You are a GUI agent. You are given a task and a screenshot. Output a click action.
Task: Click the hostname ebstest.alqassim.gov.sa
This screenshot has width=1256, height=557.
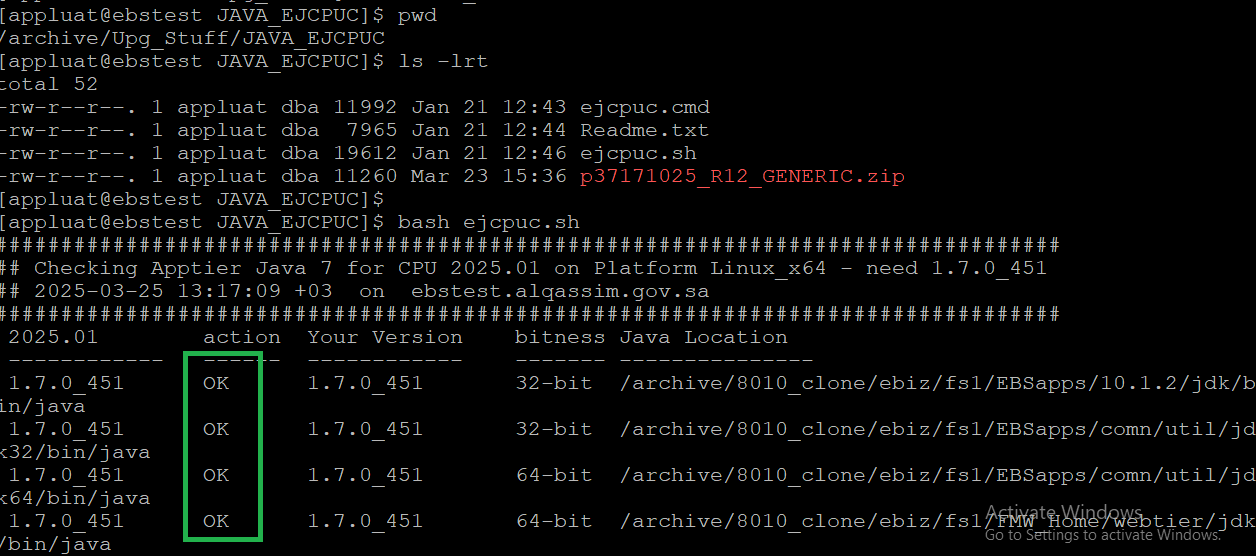tap(560, 291)
